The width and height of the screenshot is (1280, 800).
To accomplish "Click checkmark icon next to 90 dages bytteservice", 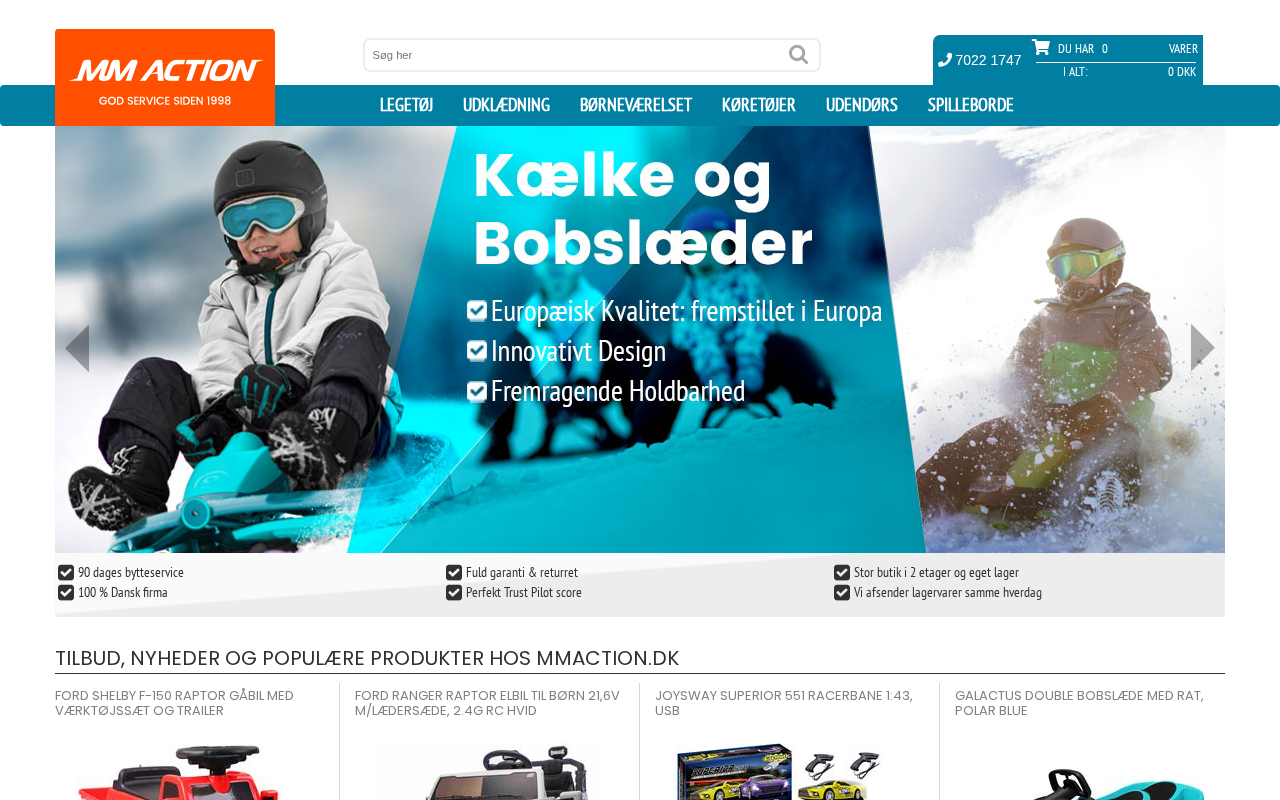I will (x=66, y=573).
